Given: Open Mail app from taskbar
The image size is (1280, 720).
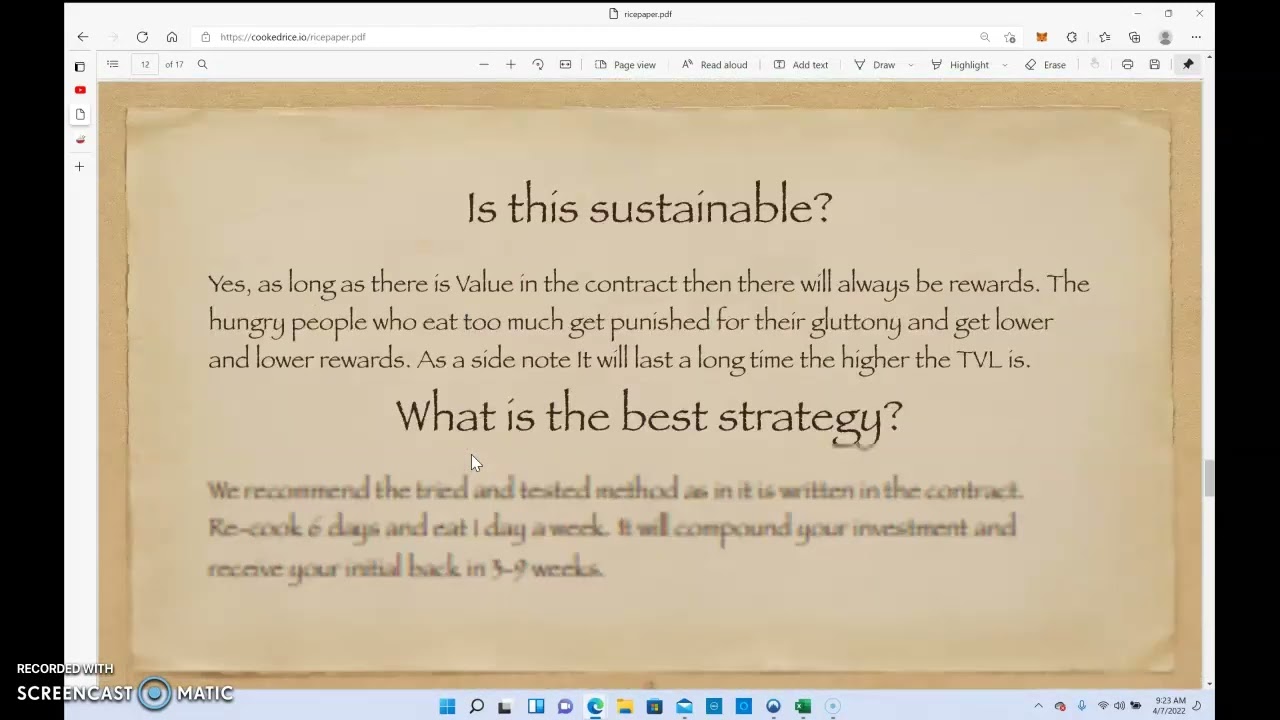Looking at the screenshot, I should tap(684, 706).
